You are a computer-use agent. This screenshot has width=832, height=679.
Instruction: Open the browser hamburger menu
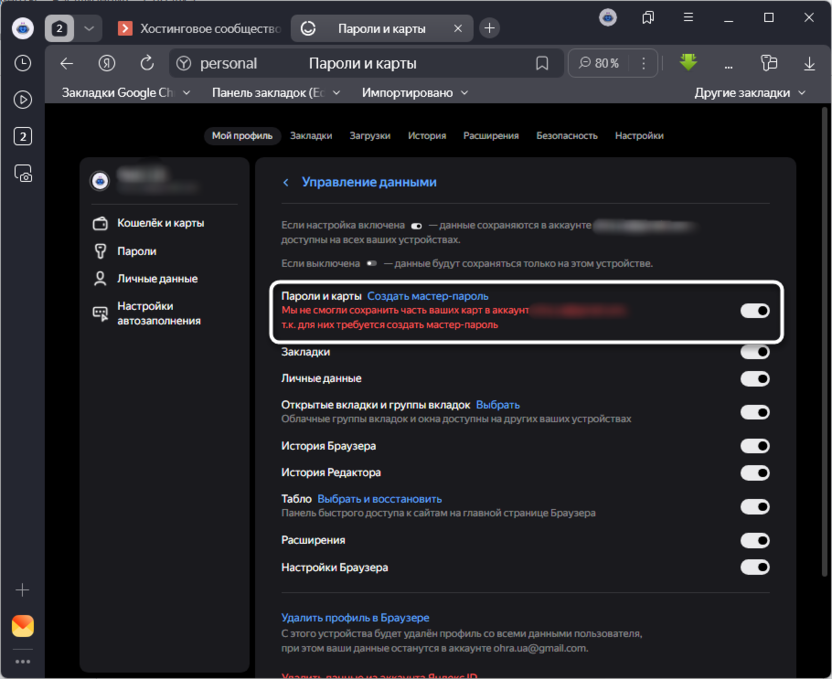[x=688, y=18]
